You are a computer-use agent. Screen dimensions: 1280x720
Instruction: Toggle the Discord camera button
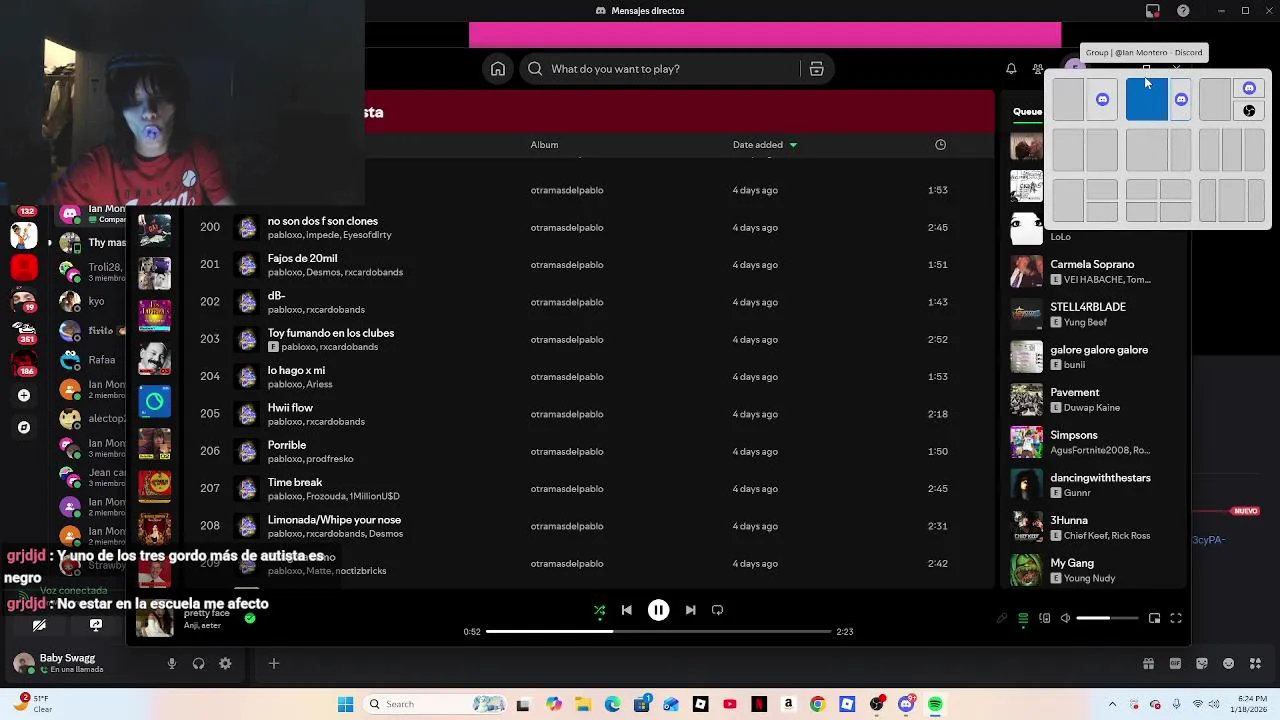pyautogui.click(x=39, y=625)
